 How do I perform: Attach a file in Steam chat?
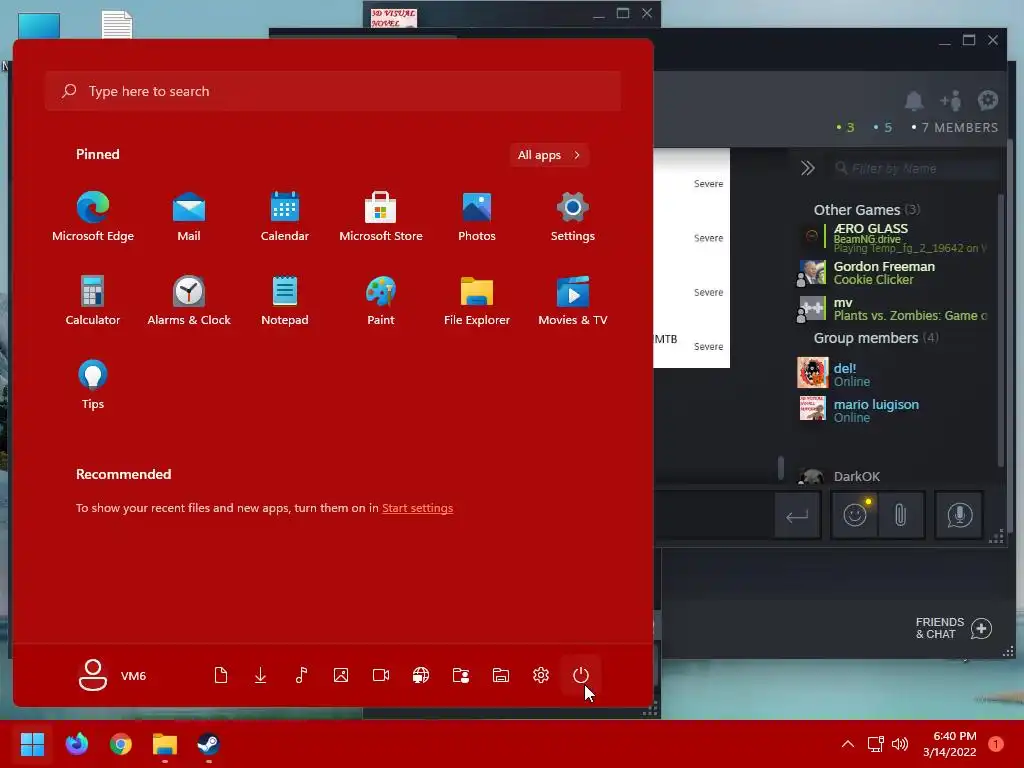(x=901, y=516)
